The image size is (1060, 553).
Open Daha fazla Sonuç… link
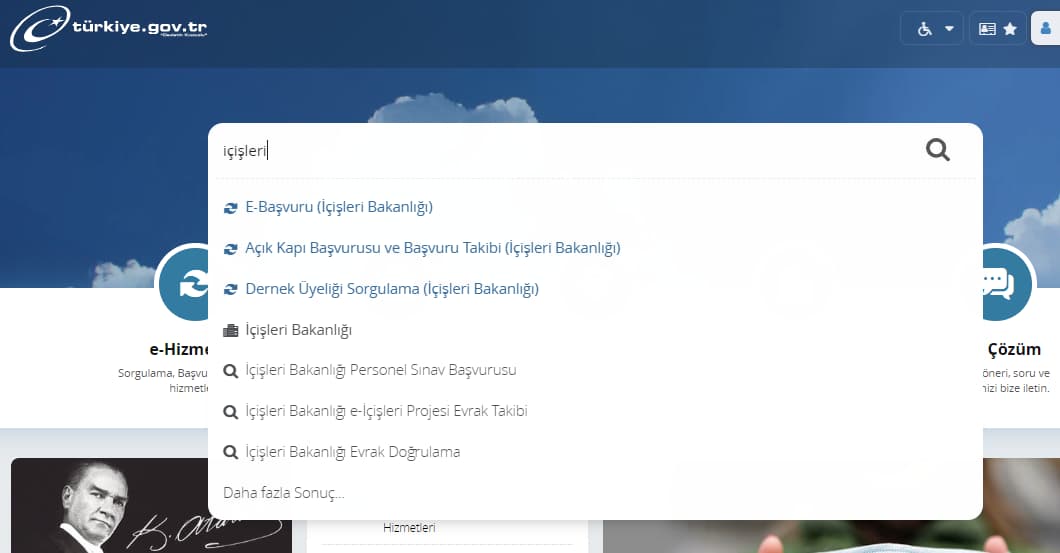(284, 493)
